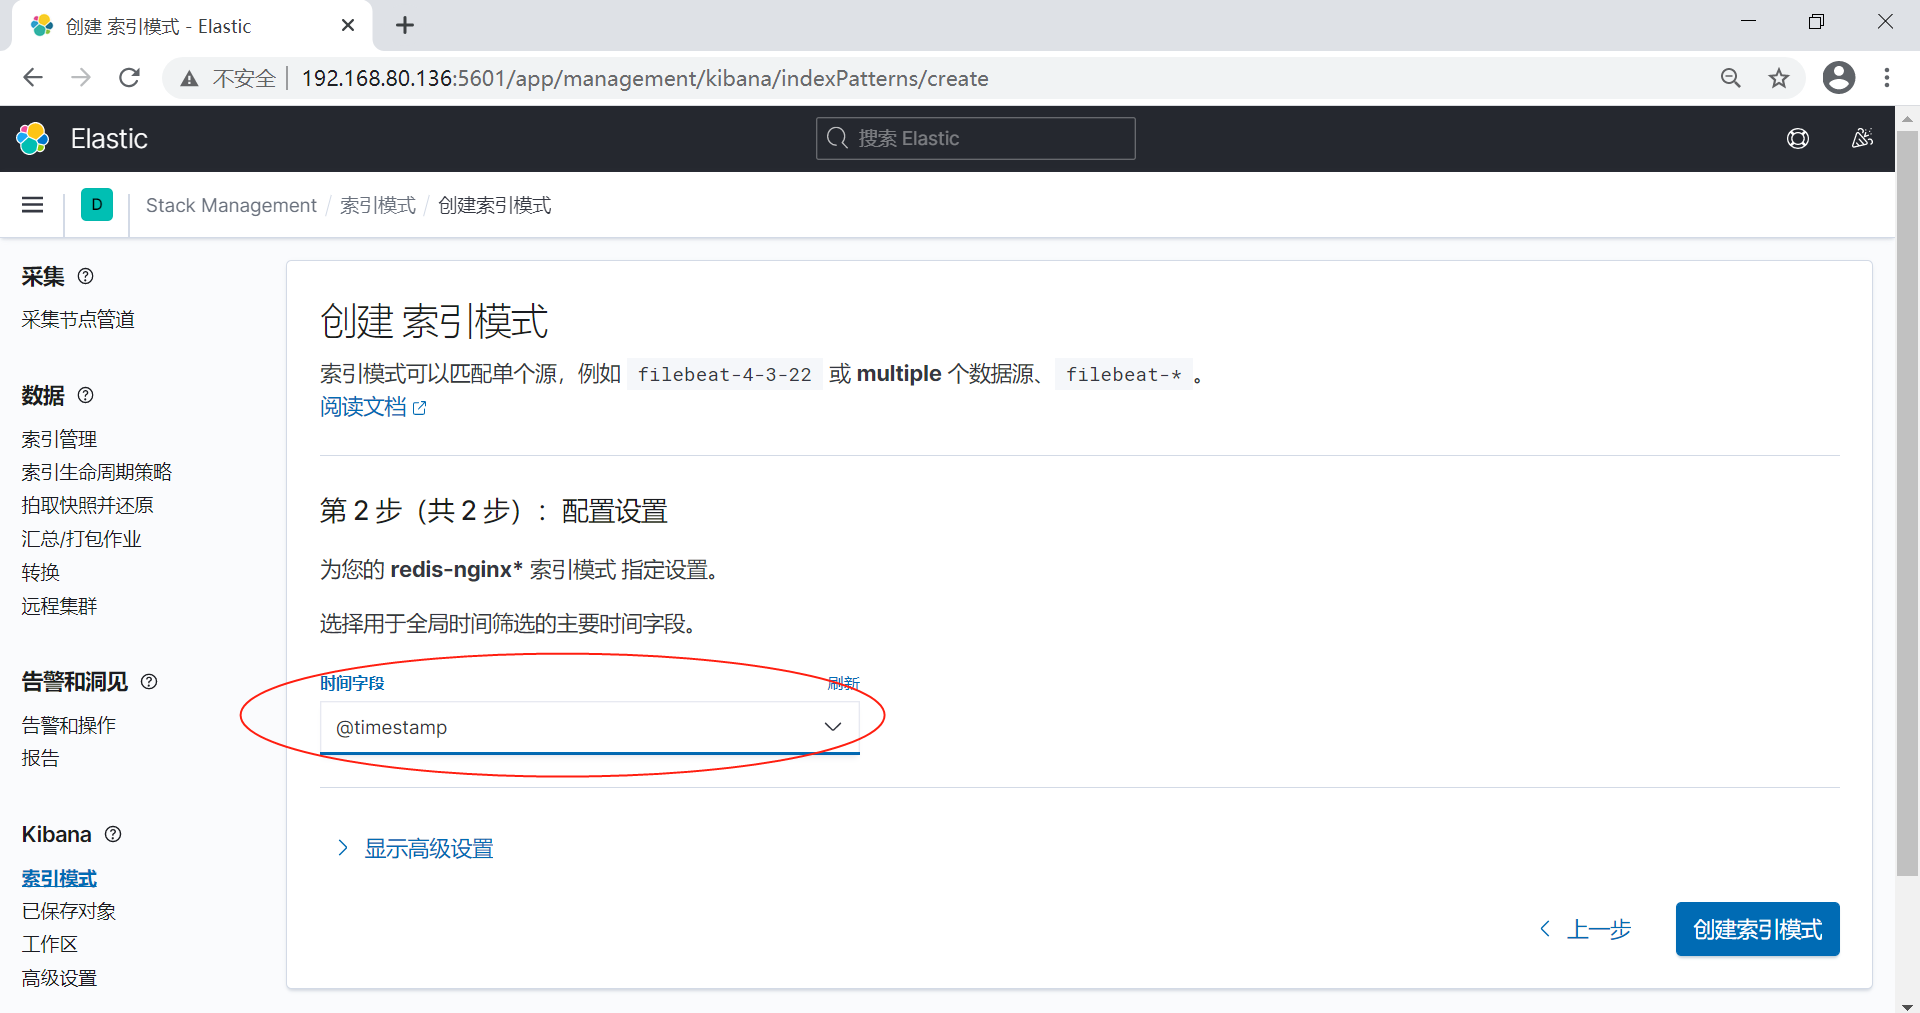Reload the page with browser refresh

[x=129, y=78]
